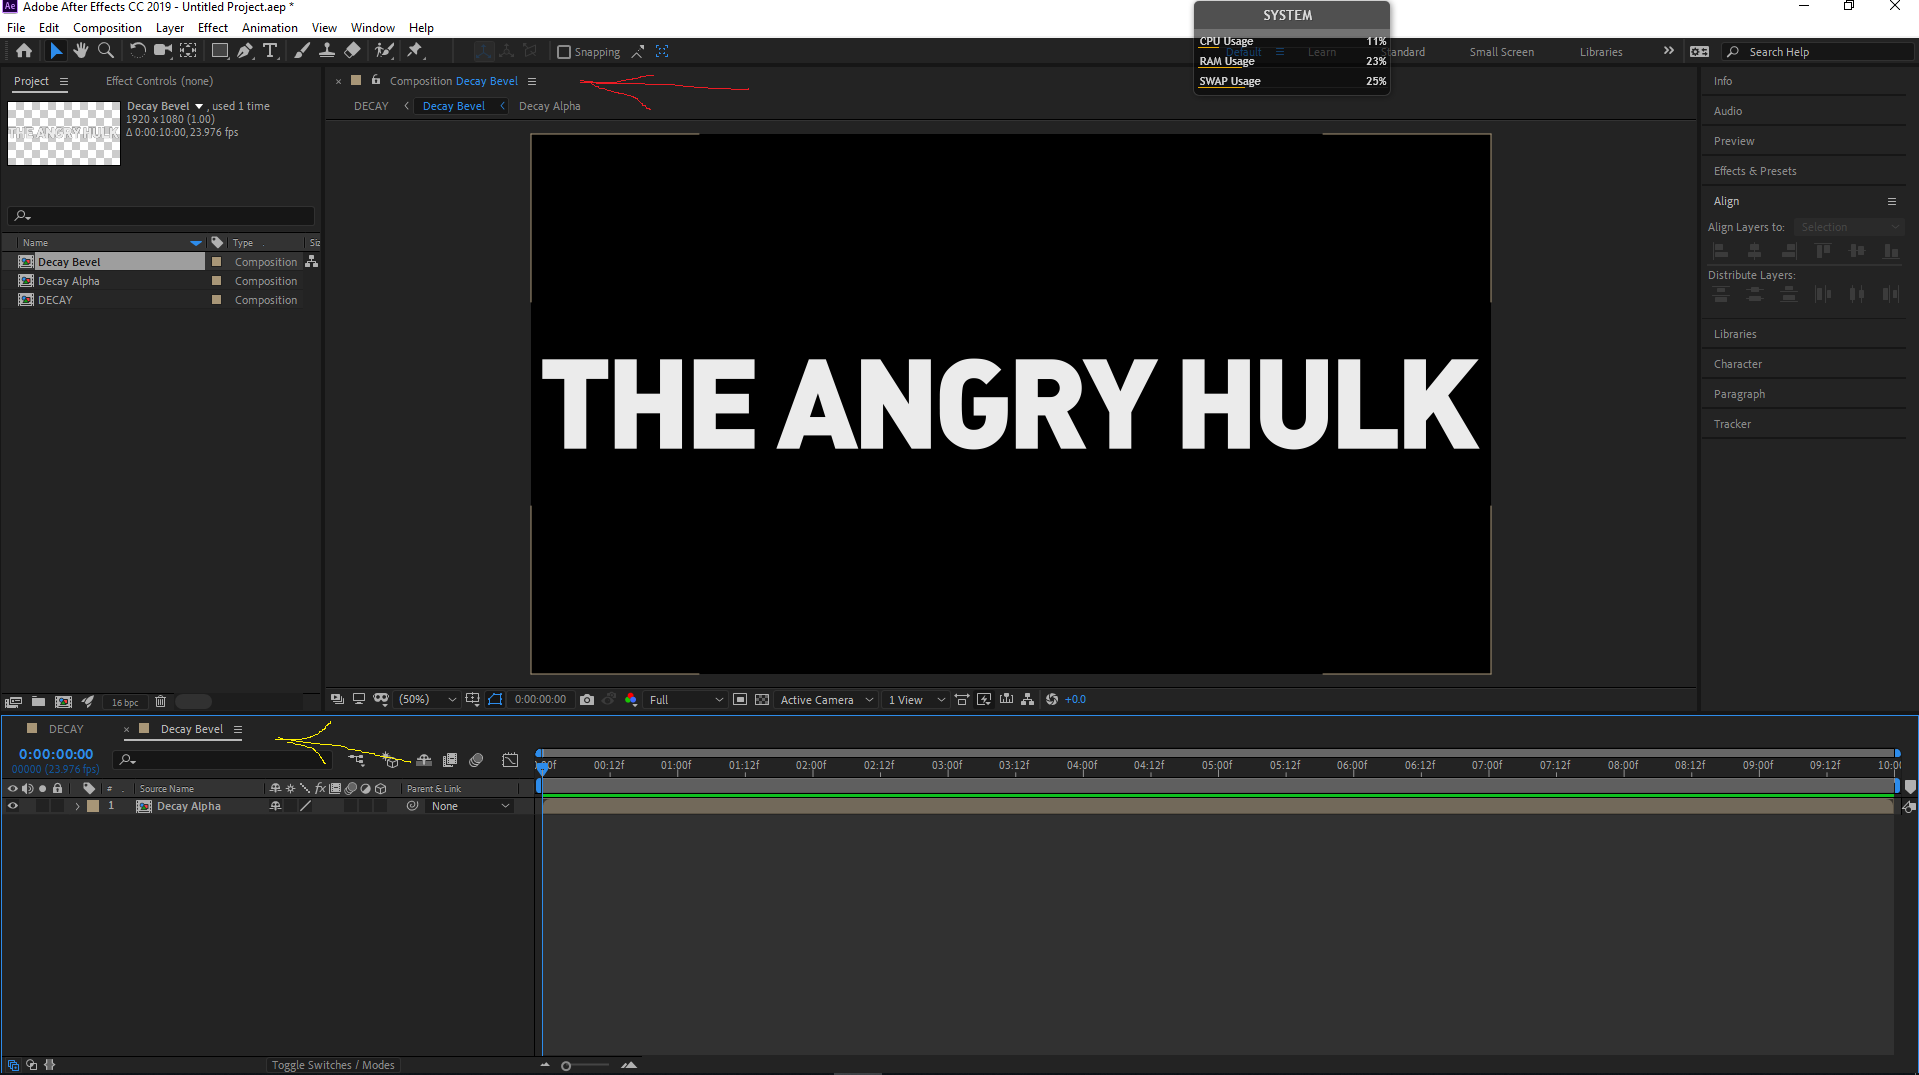This screenshot has width=1919, height=1075.
Task: Select the Selection (arrow) tool
Action: [56, 51]
